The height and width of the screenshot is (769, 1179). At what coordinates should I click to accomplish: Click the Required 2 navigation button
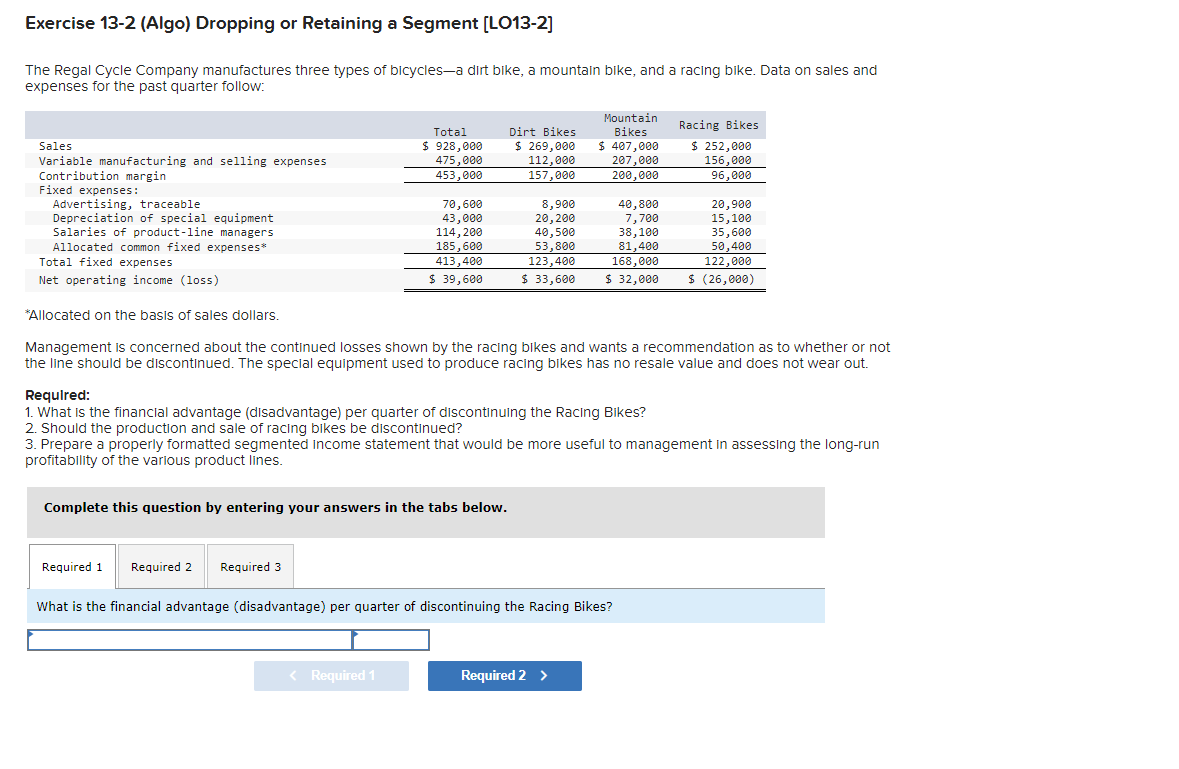[504, 675]
